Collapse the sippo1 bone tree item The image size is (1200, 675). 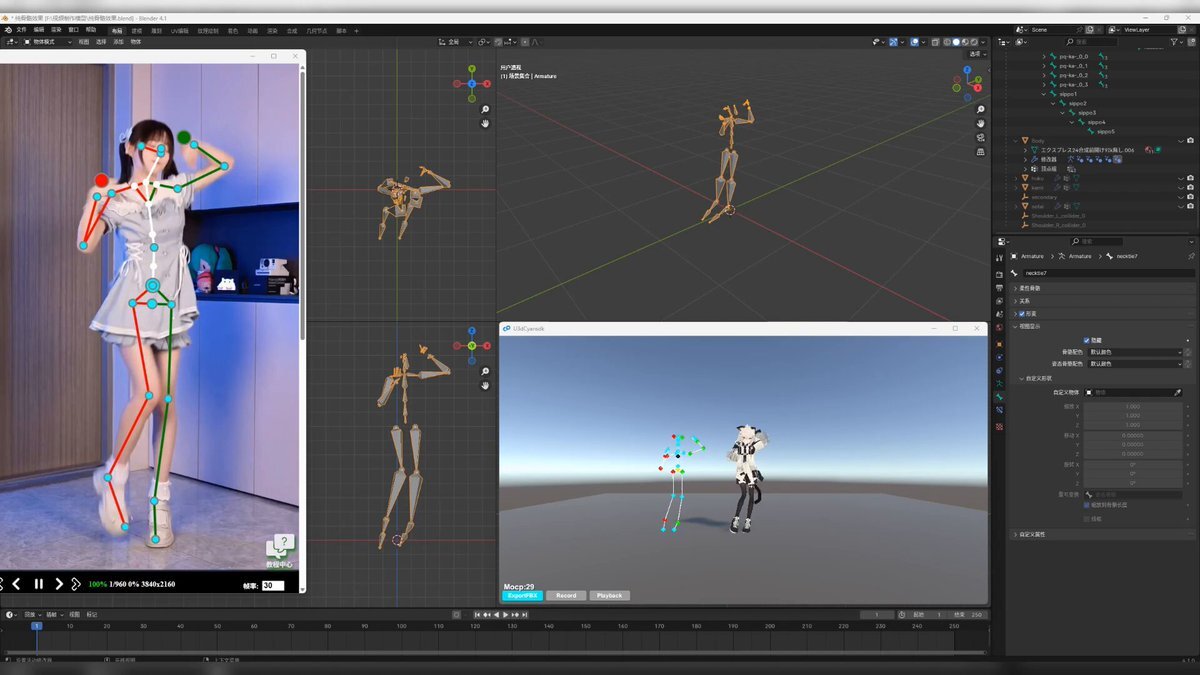[1043, 94]
